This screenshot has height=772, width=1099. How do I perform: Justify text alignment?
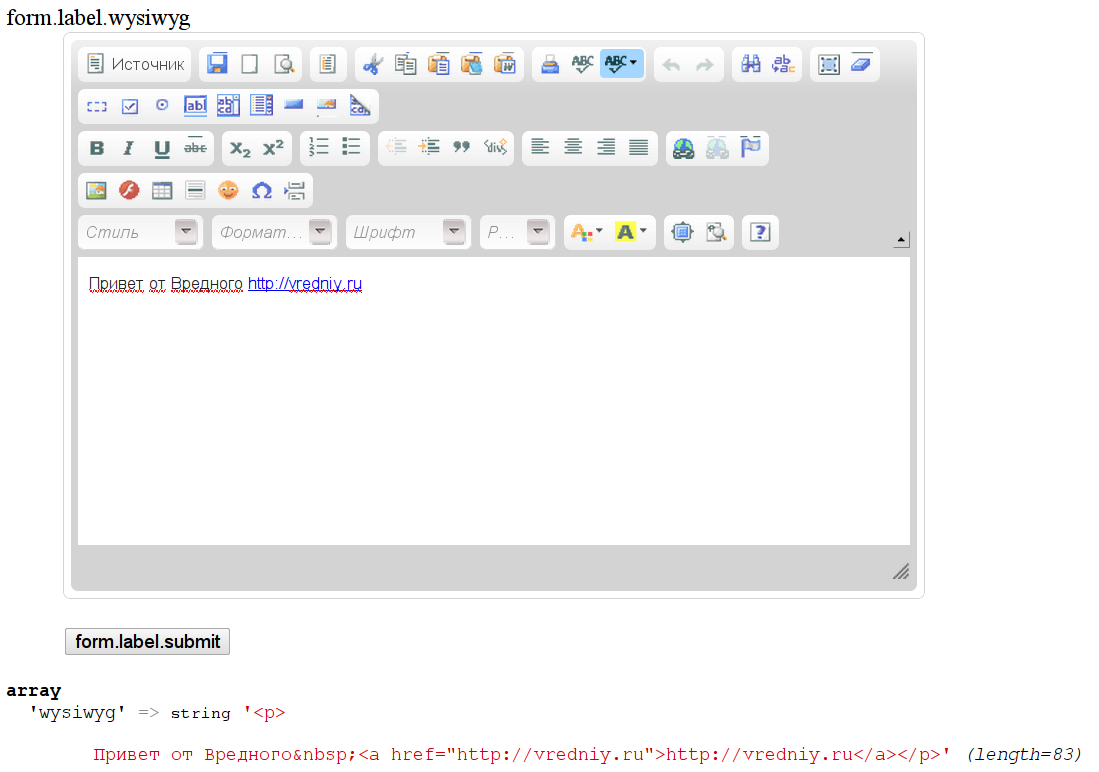(639, 147)
